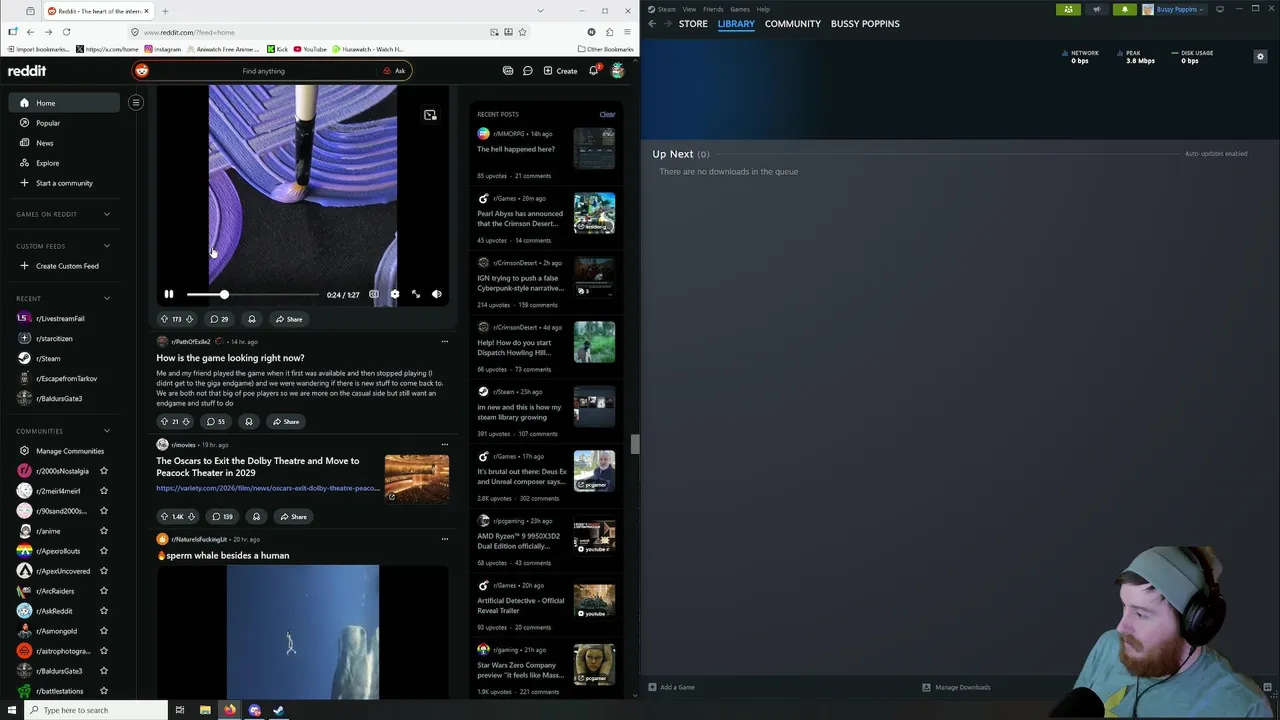Open the 139 comments on Oscars post
Image resolution: width=1280 pixels, height=720 pixels.
click(223, 517)
